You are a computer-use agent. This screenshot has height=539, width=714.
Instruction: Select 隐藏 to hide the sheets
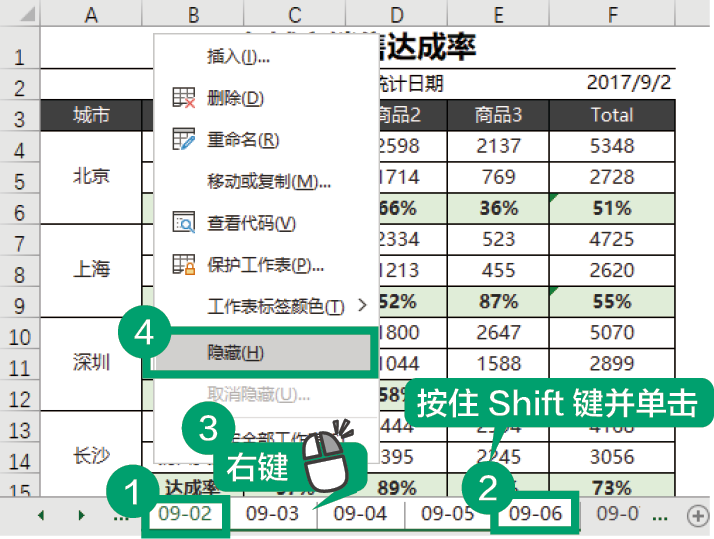(x=236, y=352)
